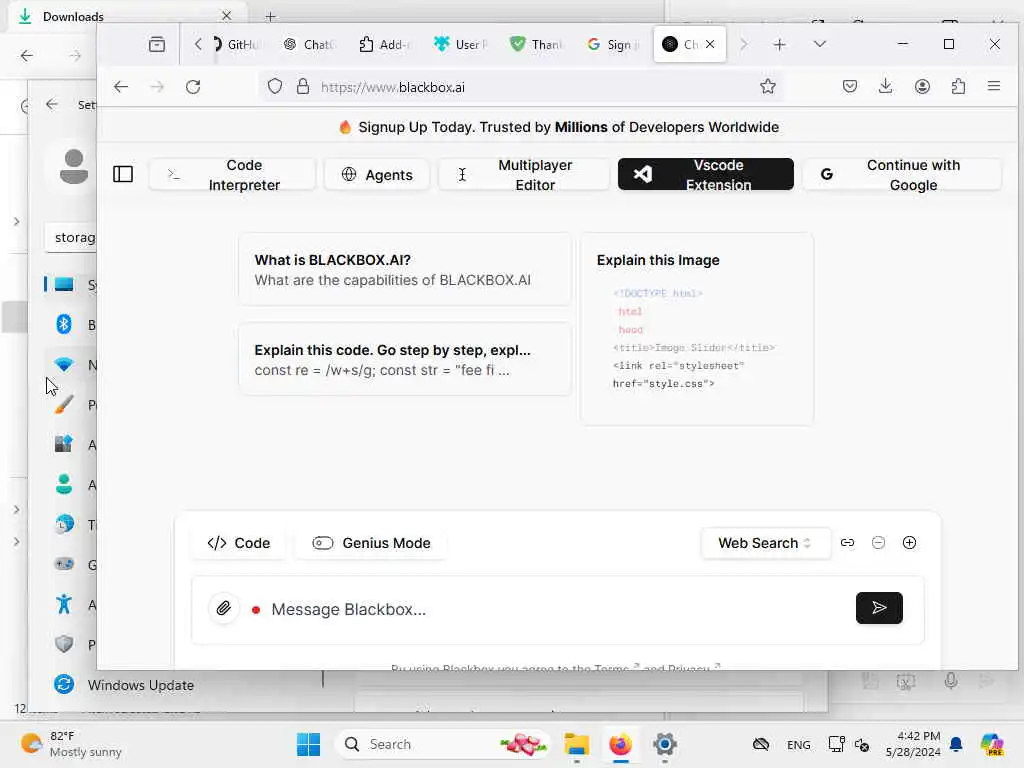Open the Firefox View icon
1024x768 pixels.
(157, 44)
